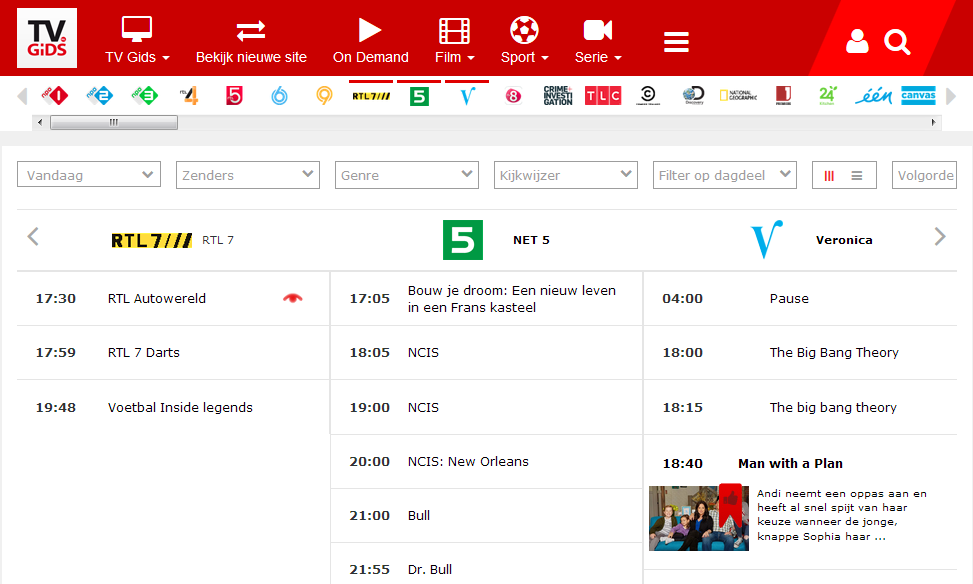Open Bouw je droom program
The width and height of the screenshot is (973, 584).
click(512, 299)
